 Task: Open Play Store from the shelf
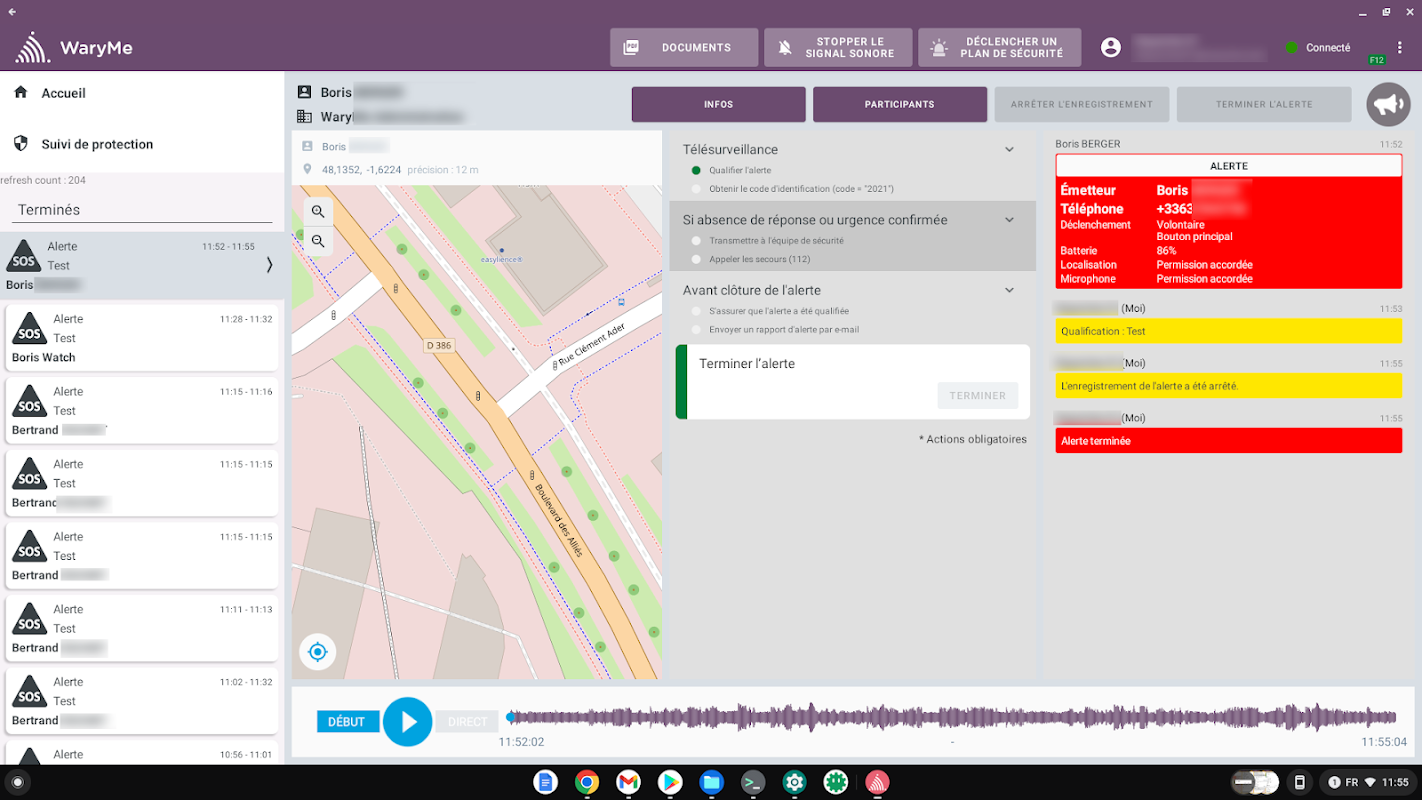(670, 782)
